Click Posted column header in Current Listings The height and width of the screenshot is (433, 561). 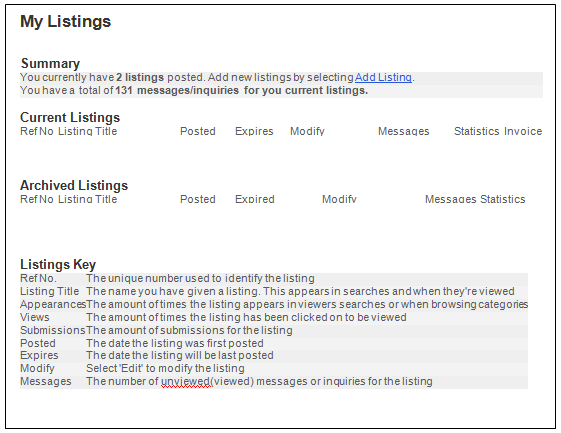(x=197, y=131)
